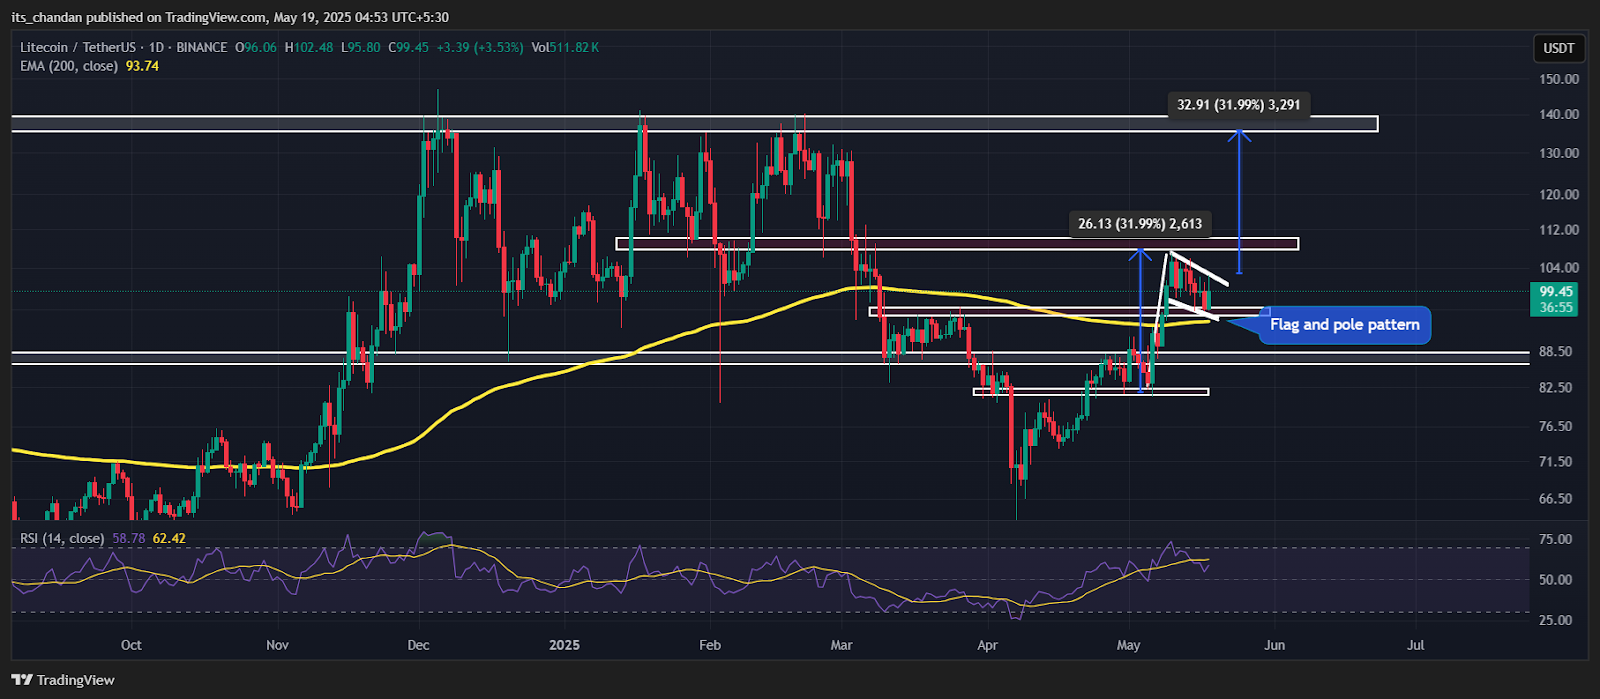Click the 140.00 price axis label

point(1560,115)
